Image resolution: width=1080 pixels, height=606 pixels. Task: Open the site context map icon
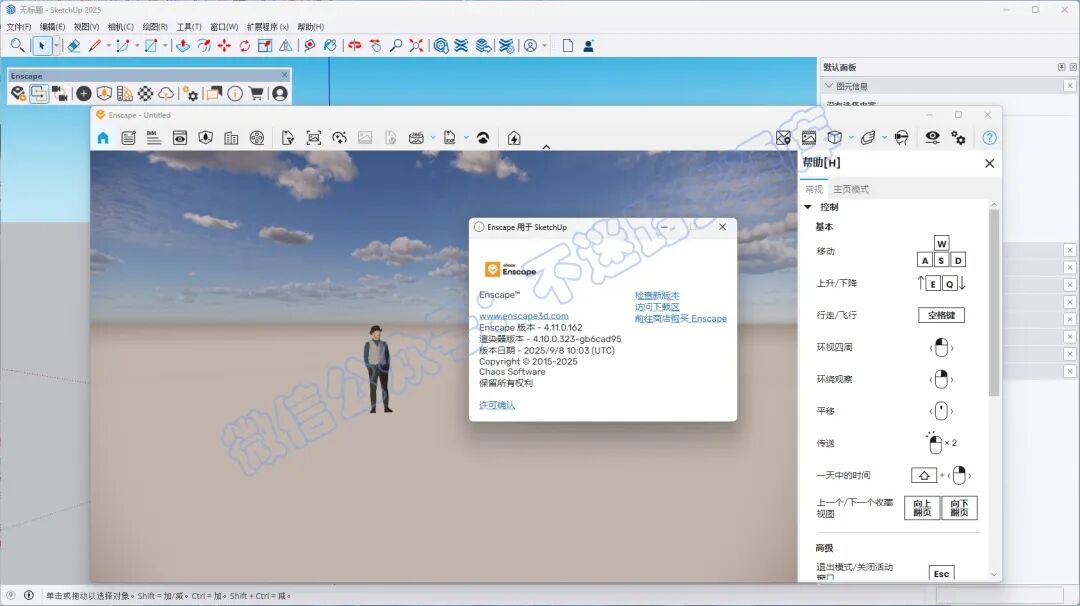point(783,138)
